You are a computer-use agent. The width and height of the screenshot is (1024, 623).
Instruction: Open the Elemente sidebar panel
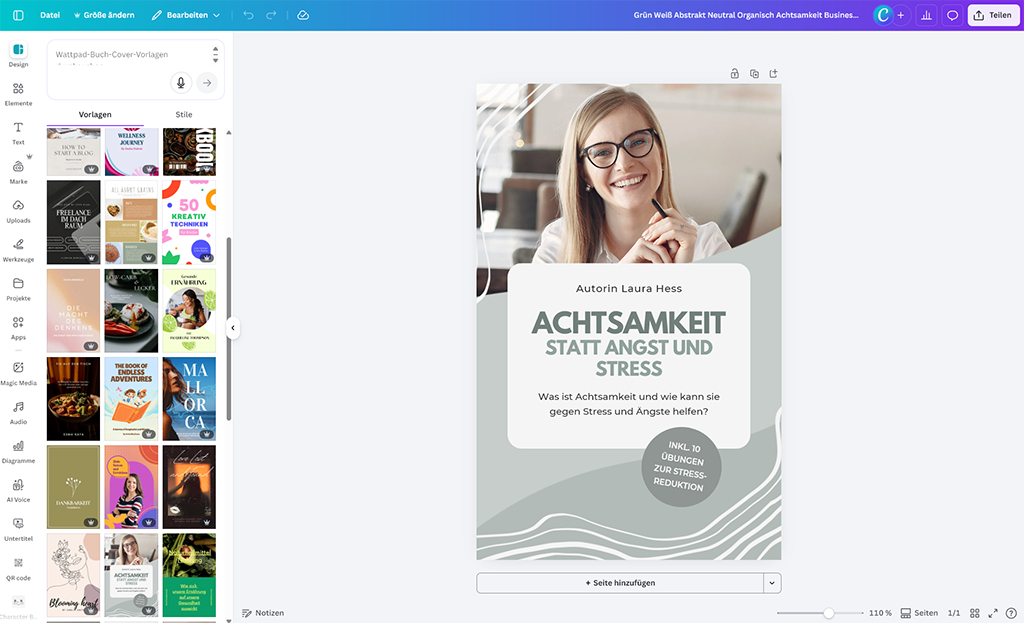18,94
